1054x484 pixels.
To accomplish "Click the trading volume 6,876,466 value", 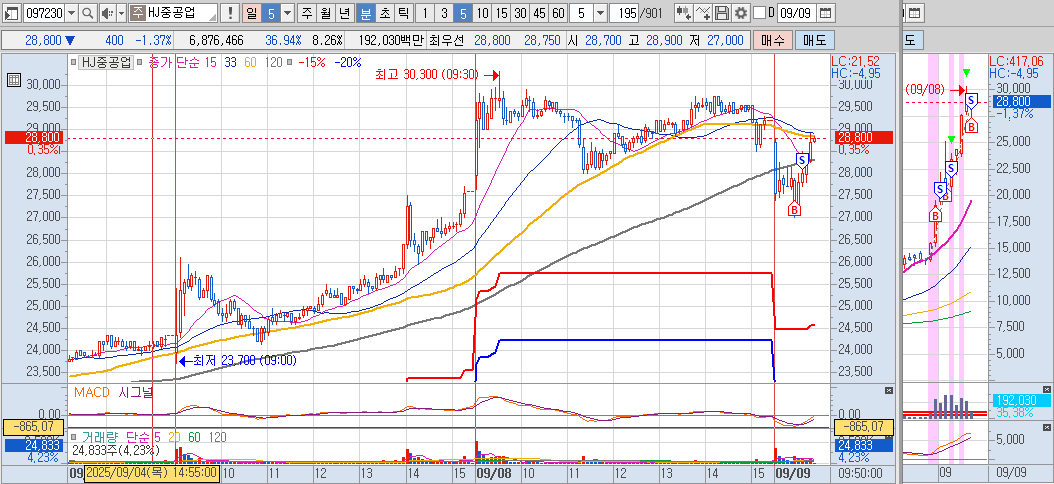I will tap(216, 40).
